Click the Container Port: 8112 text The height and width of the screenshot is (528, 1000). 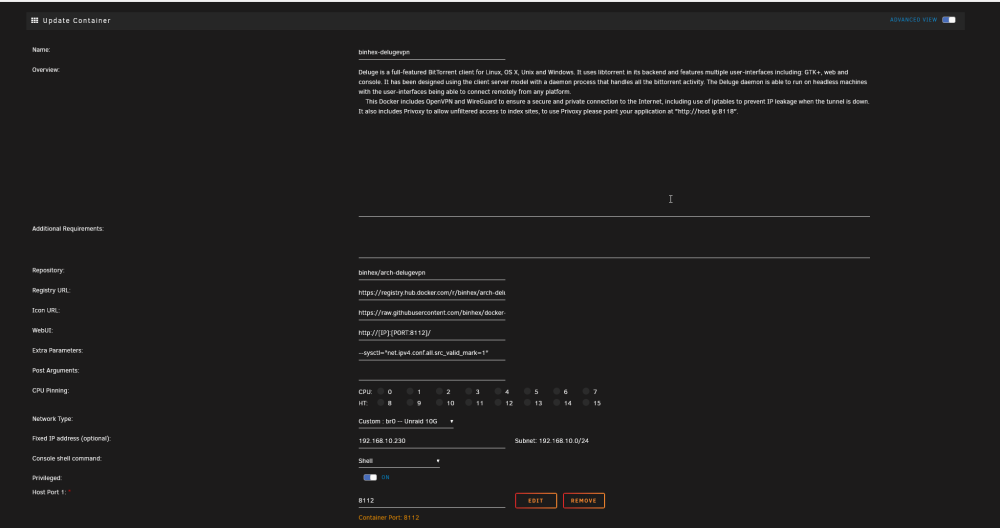[x=388, y=518]
